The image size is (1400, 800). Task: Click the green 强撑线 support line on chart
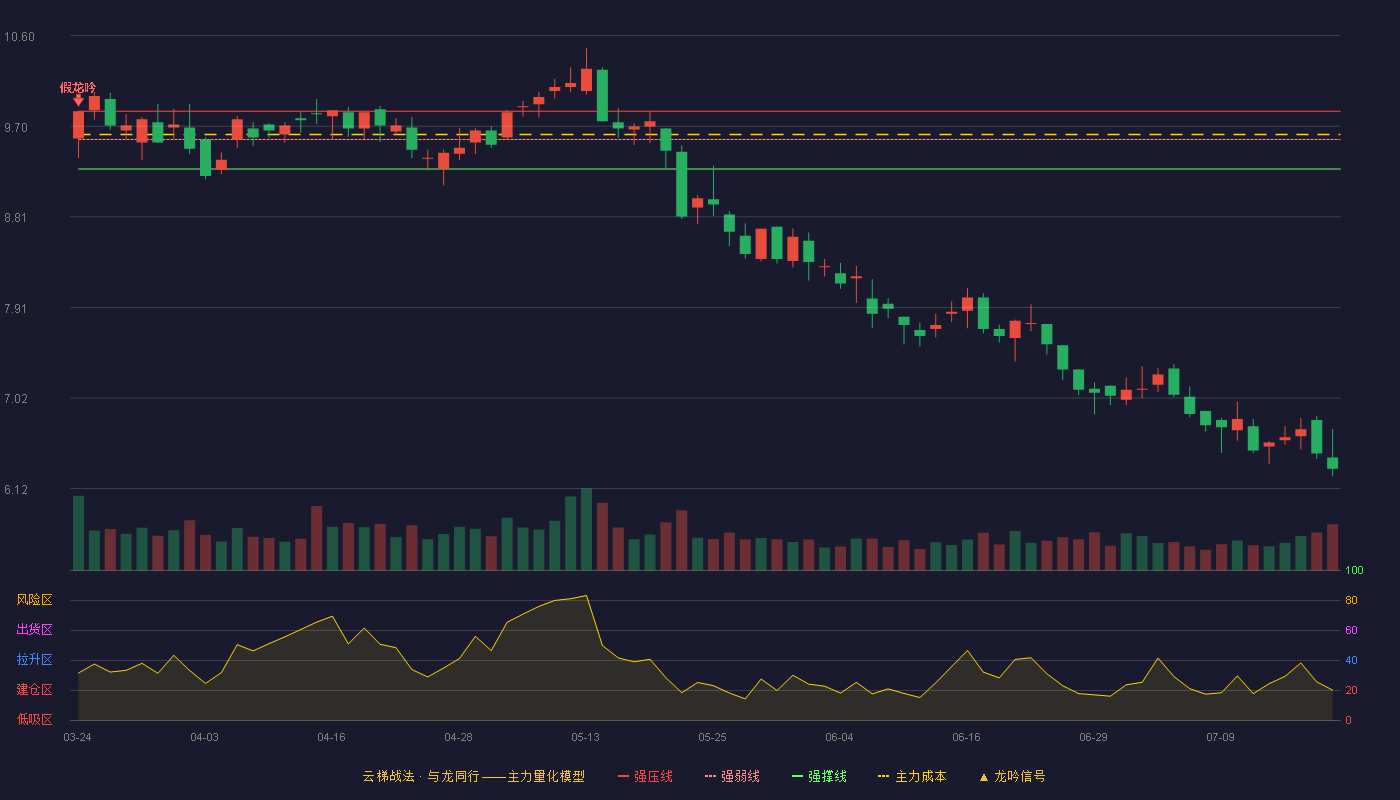point(709,169)
